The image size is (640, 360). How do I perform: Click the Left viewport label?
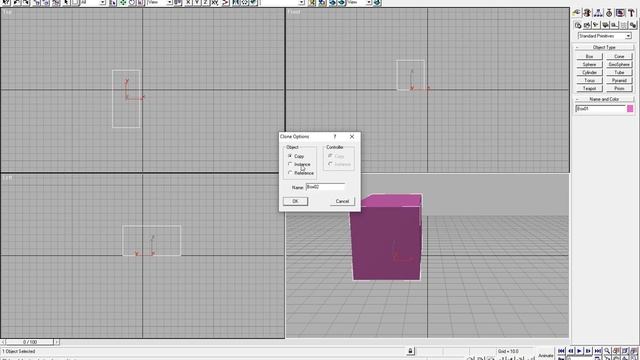point(7,178)
